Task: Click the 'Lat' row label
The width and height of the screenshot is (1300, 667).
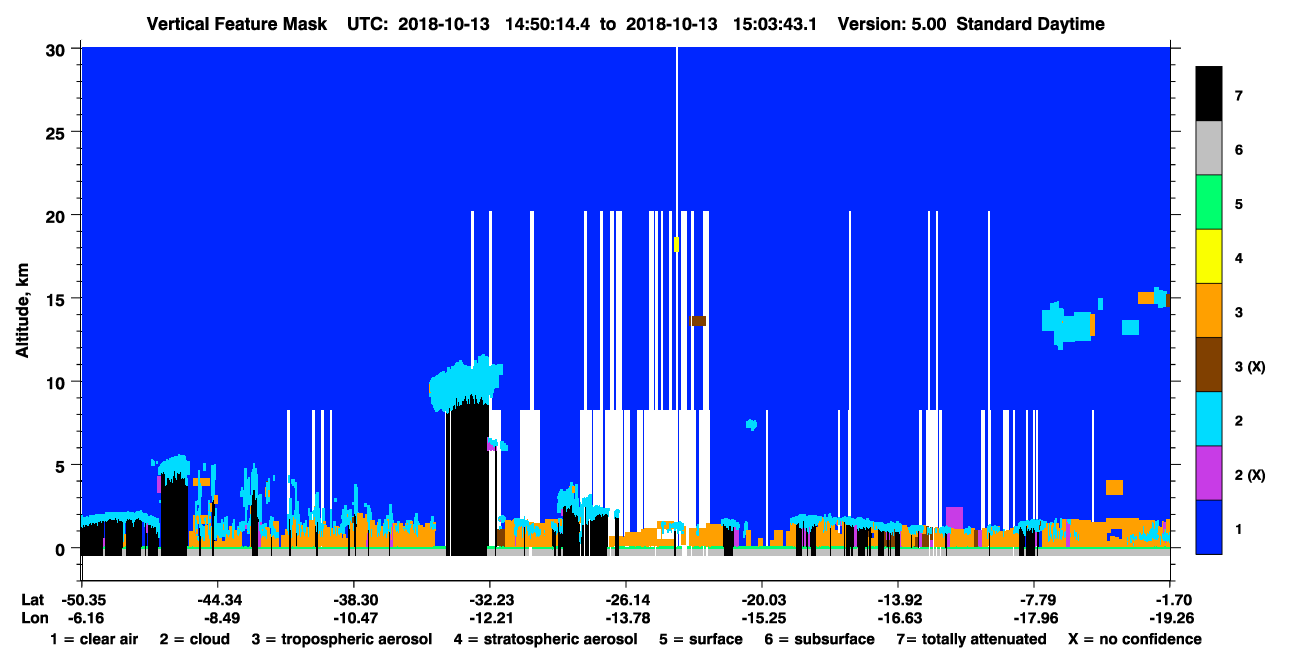Action: [x=32, y=599]
